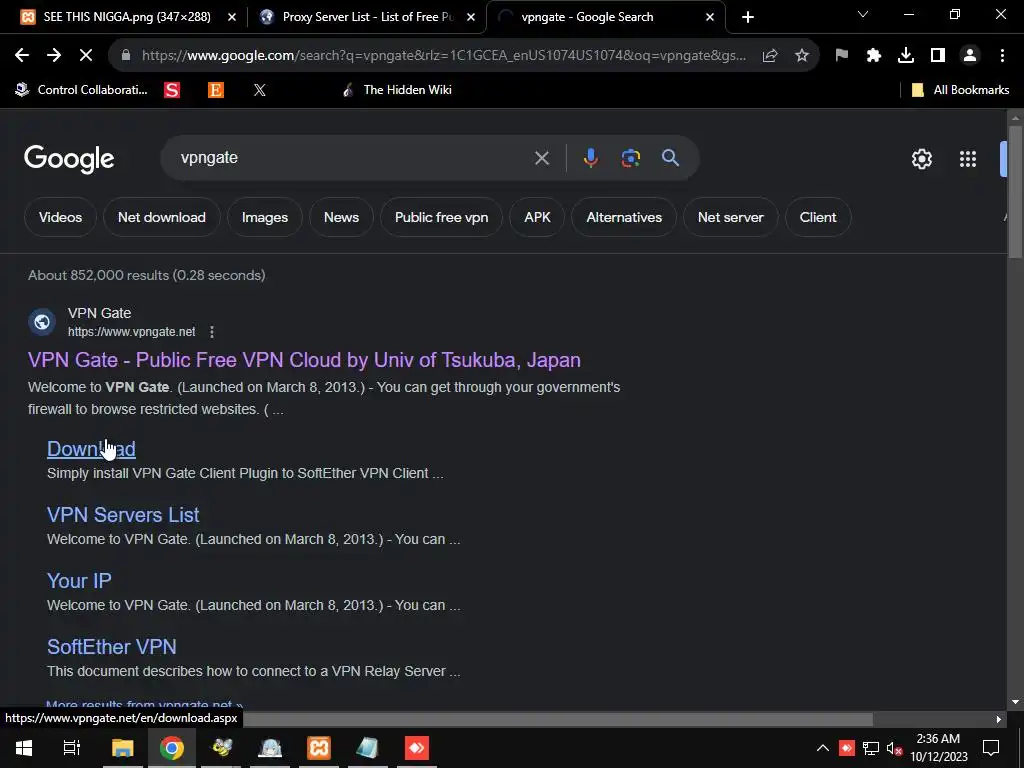Go to the Google homepage logo
The image size is (1024, 768).
tap(69, 159)
